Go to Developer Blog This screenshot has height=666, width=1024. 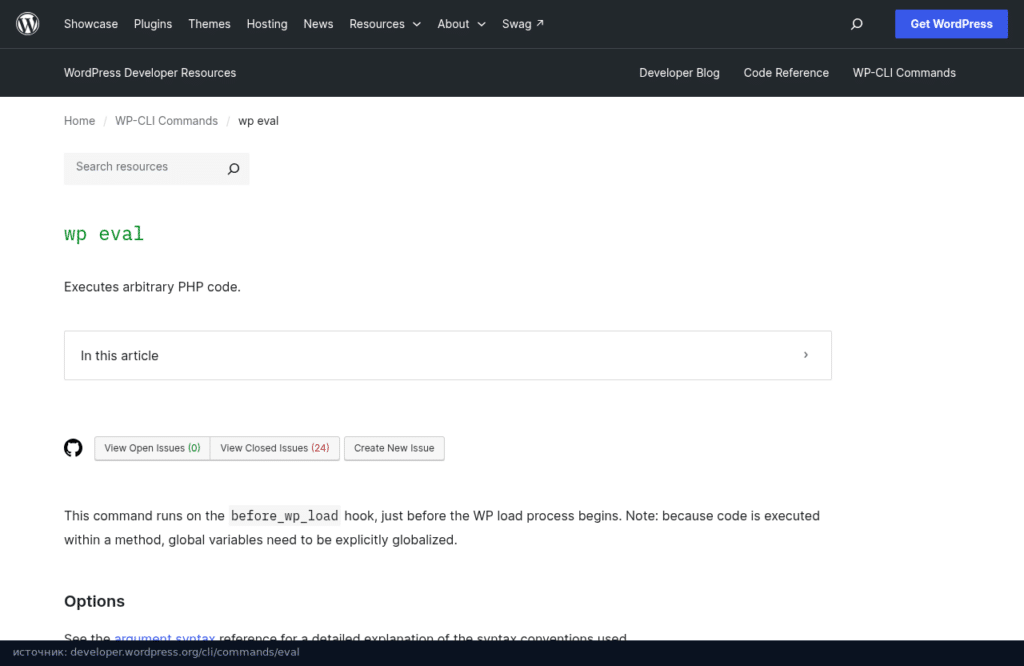tap(679, 73)
